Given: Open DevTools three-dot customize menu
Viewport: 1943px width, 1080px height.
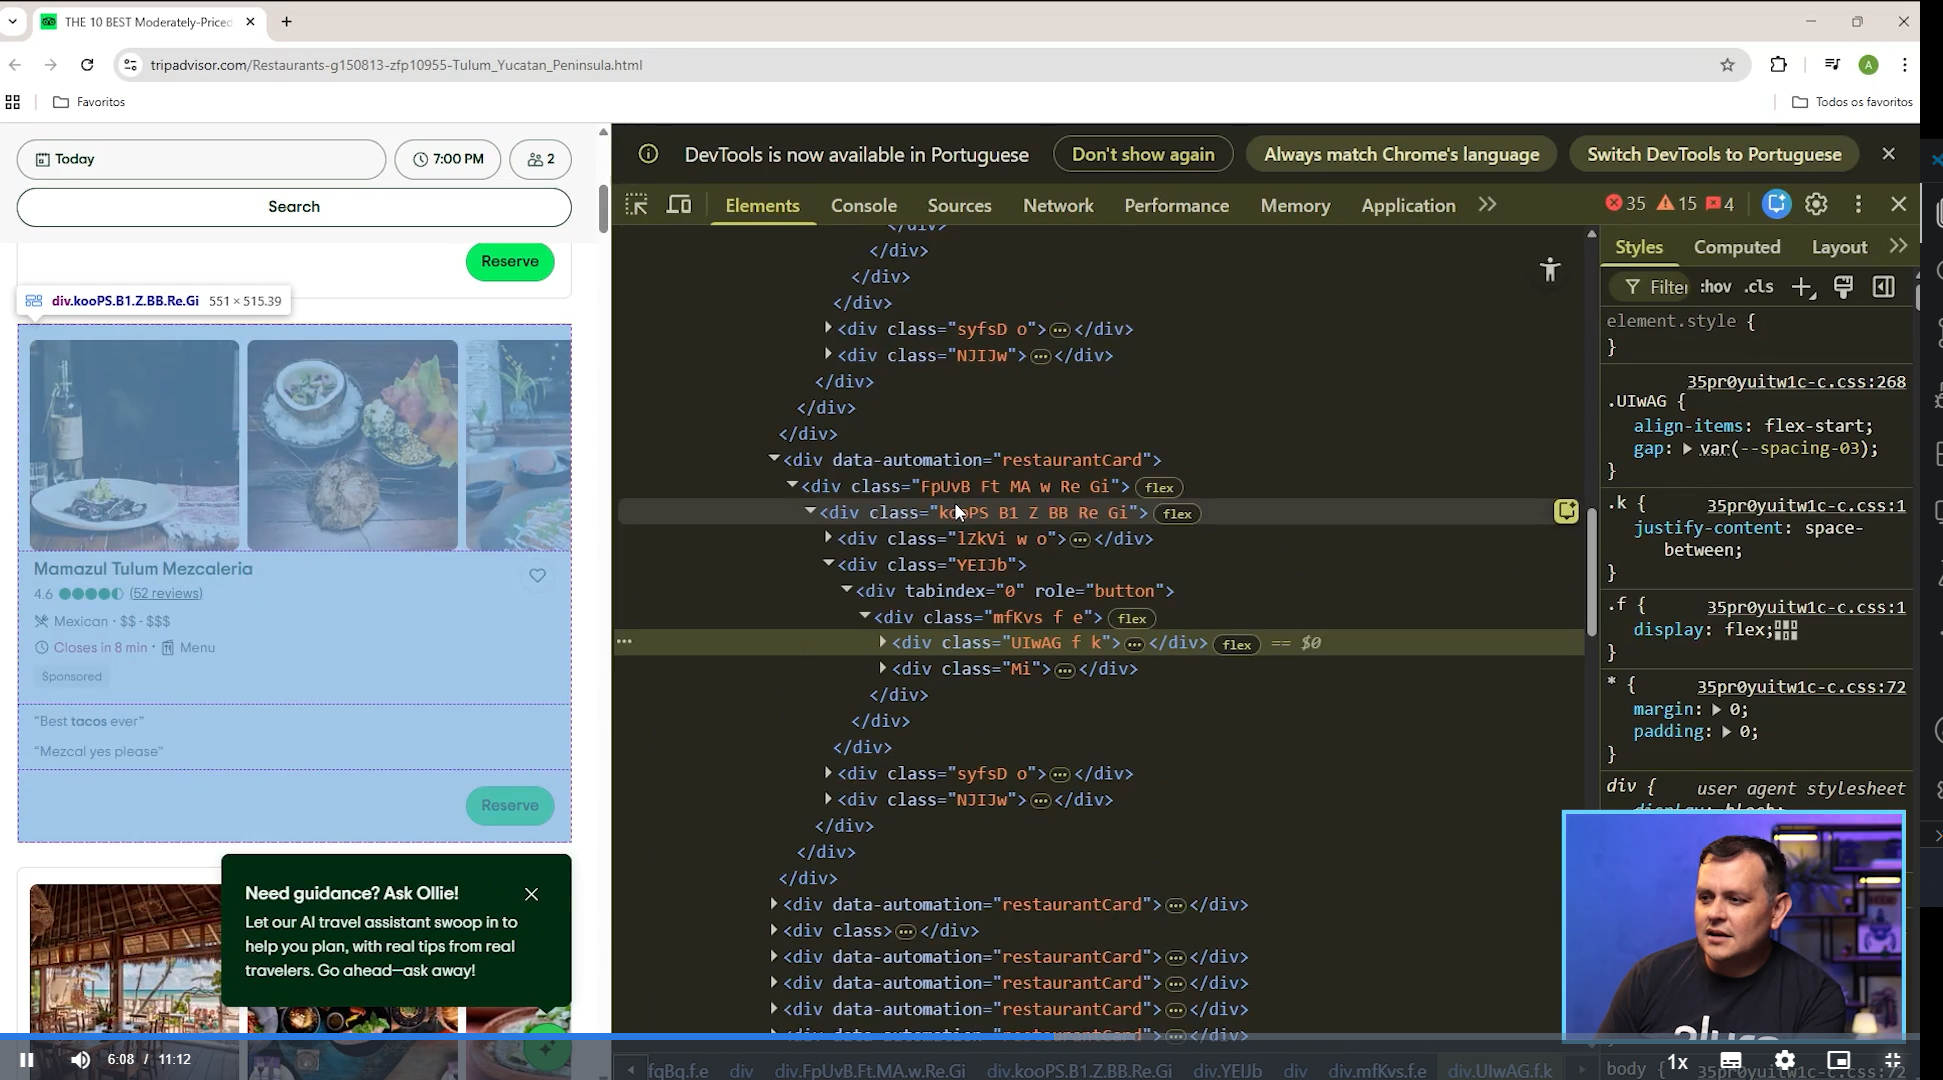Looking at the screenshot, I should (x=1858, y=204).
